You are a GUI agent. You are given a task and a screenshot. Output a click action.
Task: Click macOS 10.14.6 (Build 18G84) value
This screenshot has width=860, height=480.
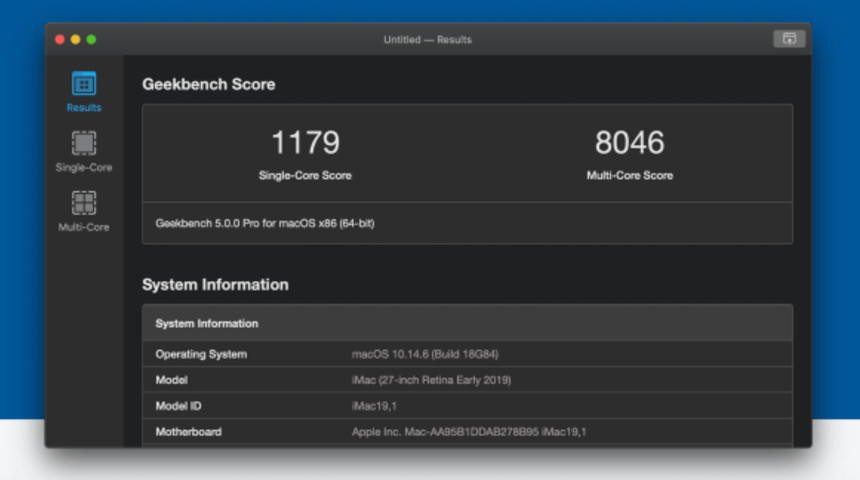[x=425, y=354]
